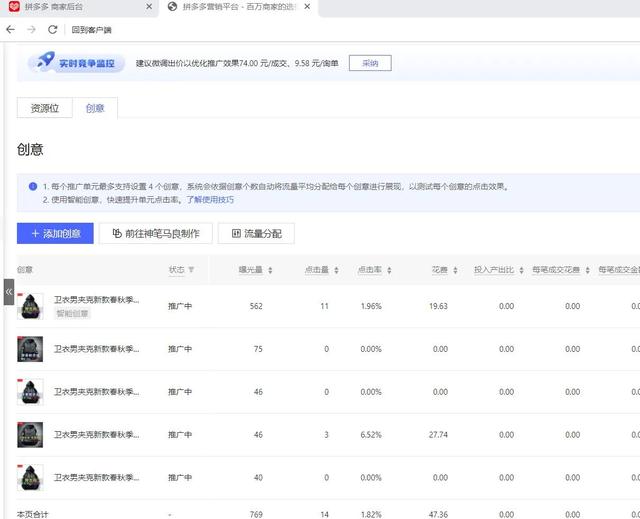The width and height of the screenshot is (640, 519).
Task: Click the 采纳 button
Action: [370, 63]
